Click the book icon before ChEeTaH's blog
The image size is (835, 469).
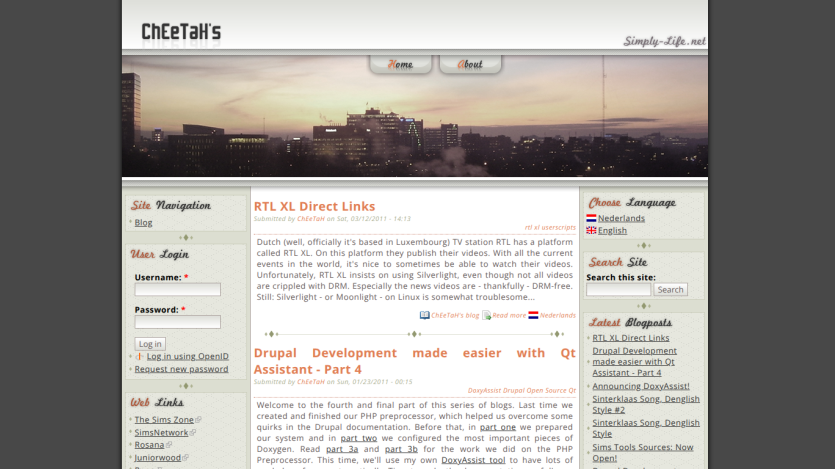(424, 315)
